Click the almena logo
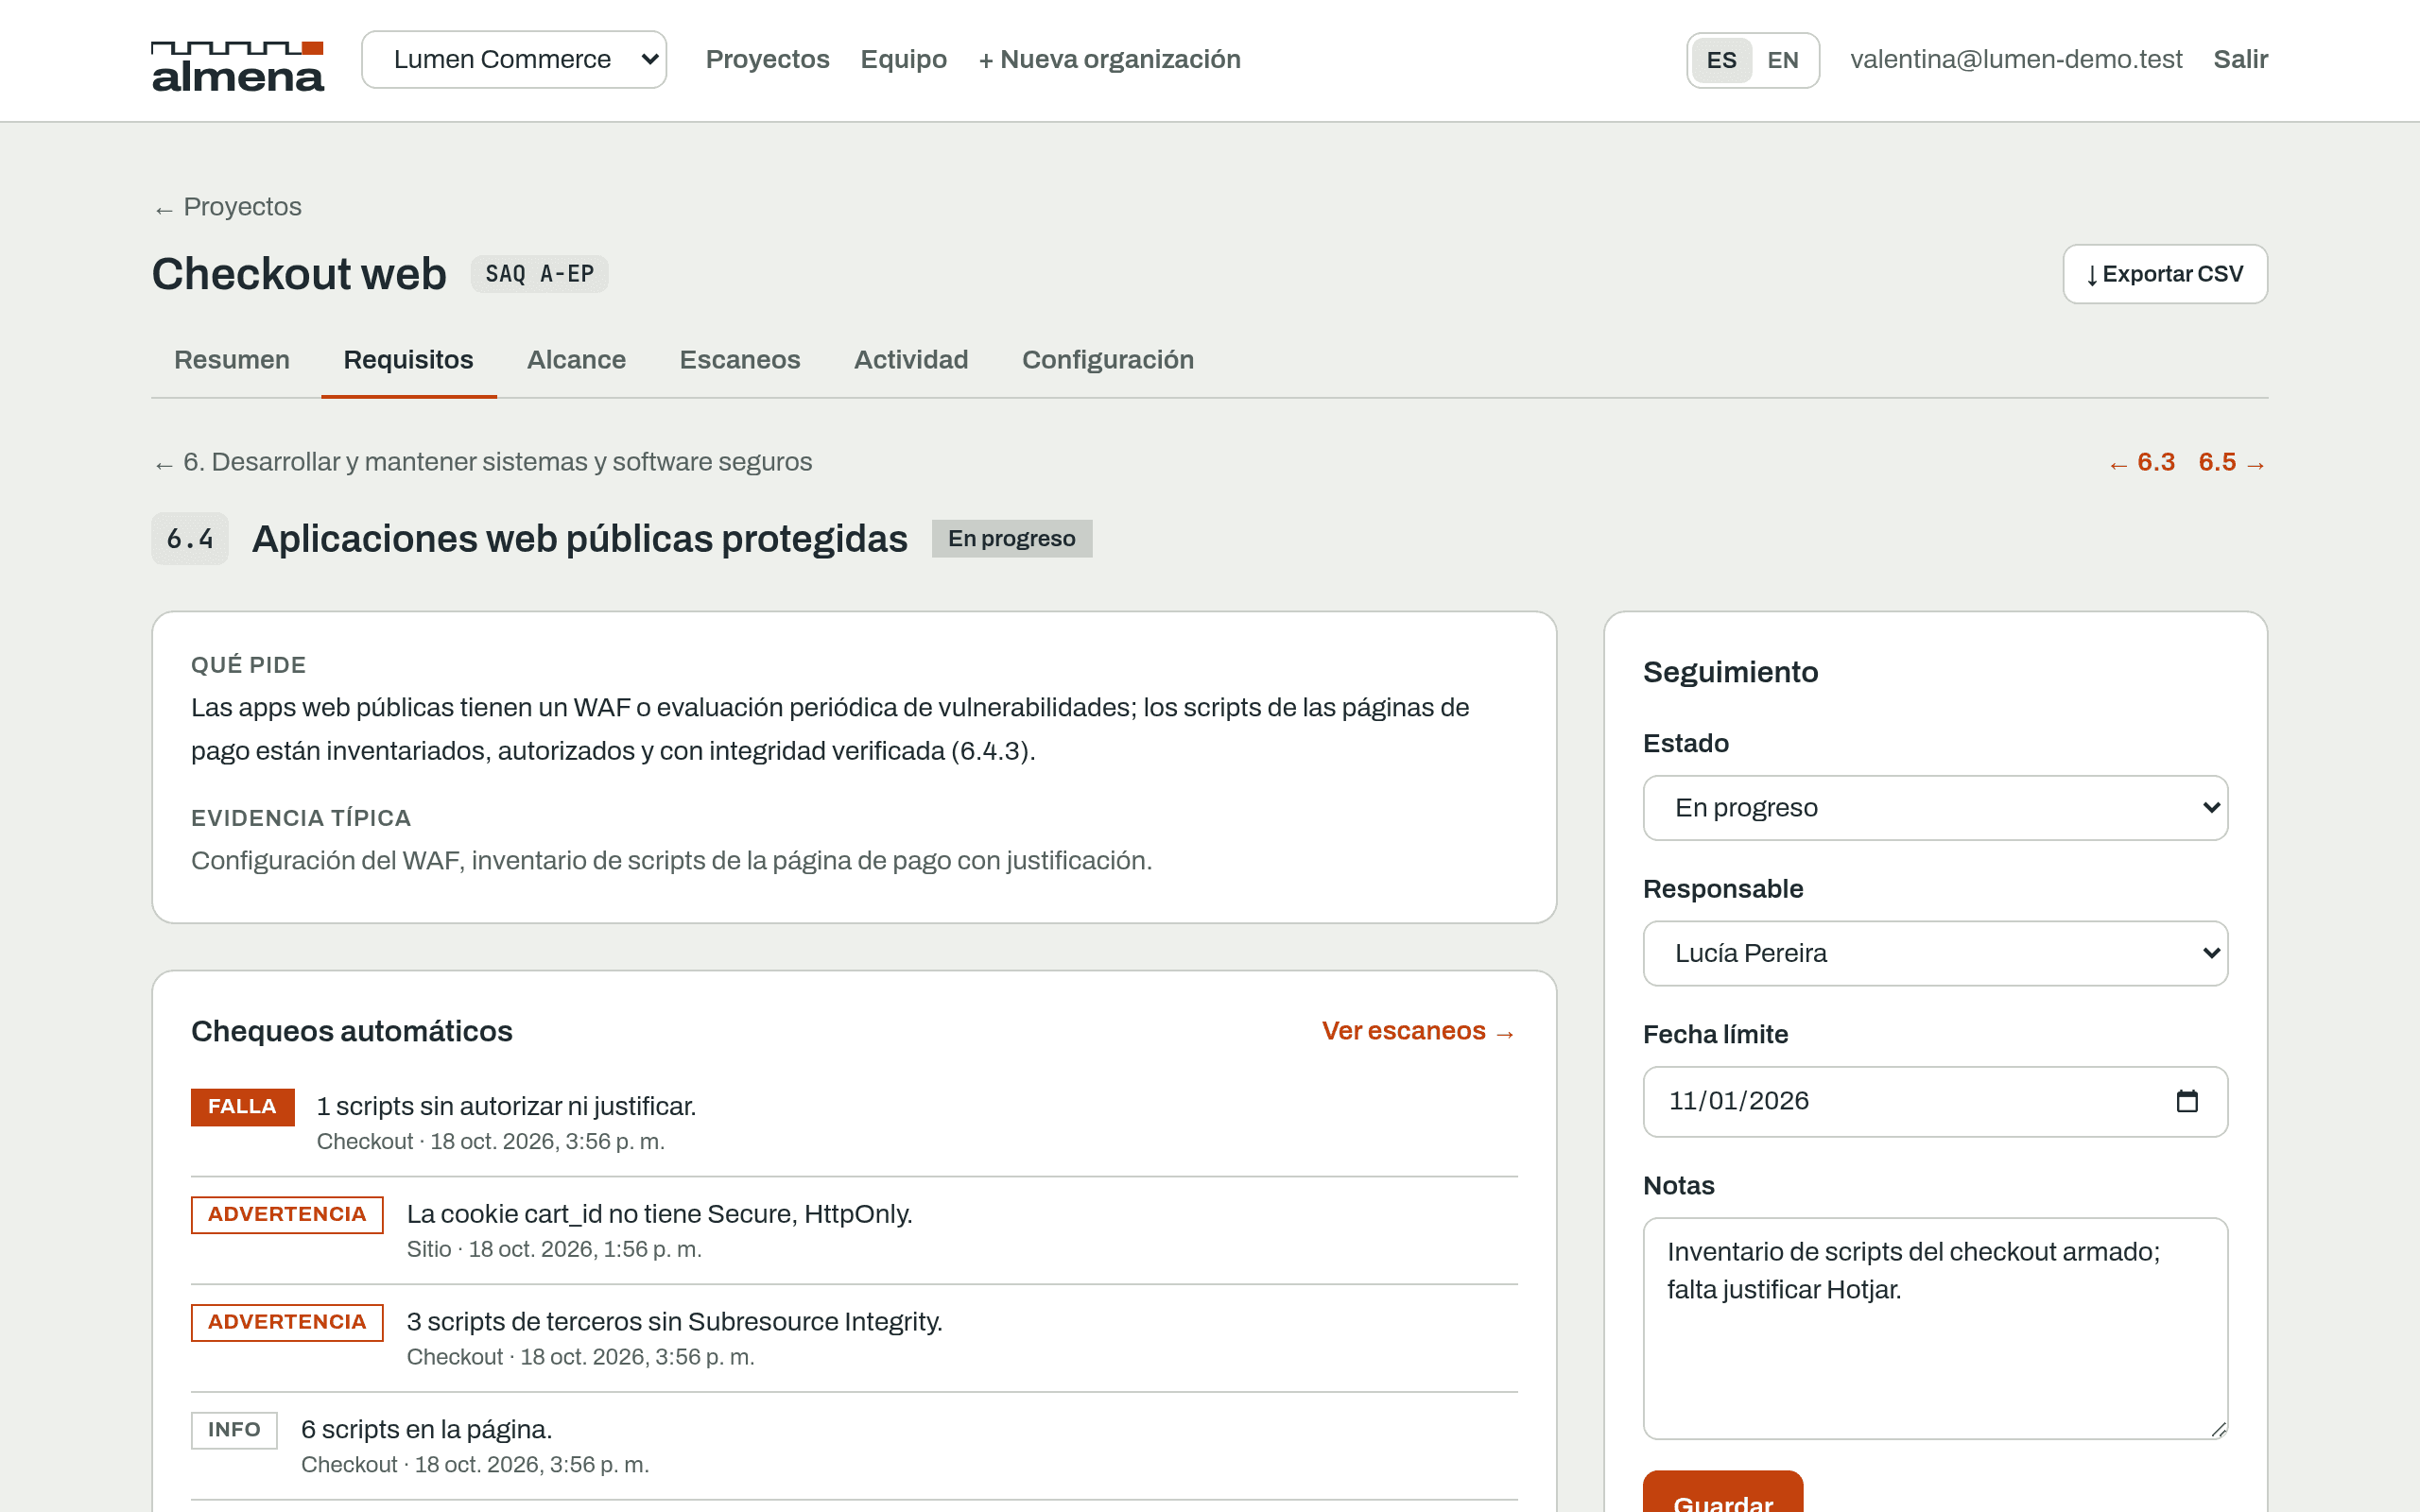2420x1512 pixels. point(238,66)
